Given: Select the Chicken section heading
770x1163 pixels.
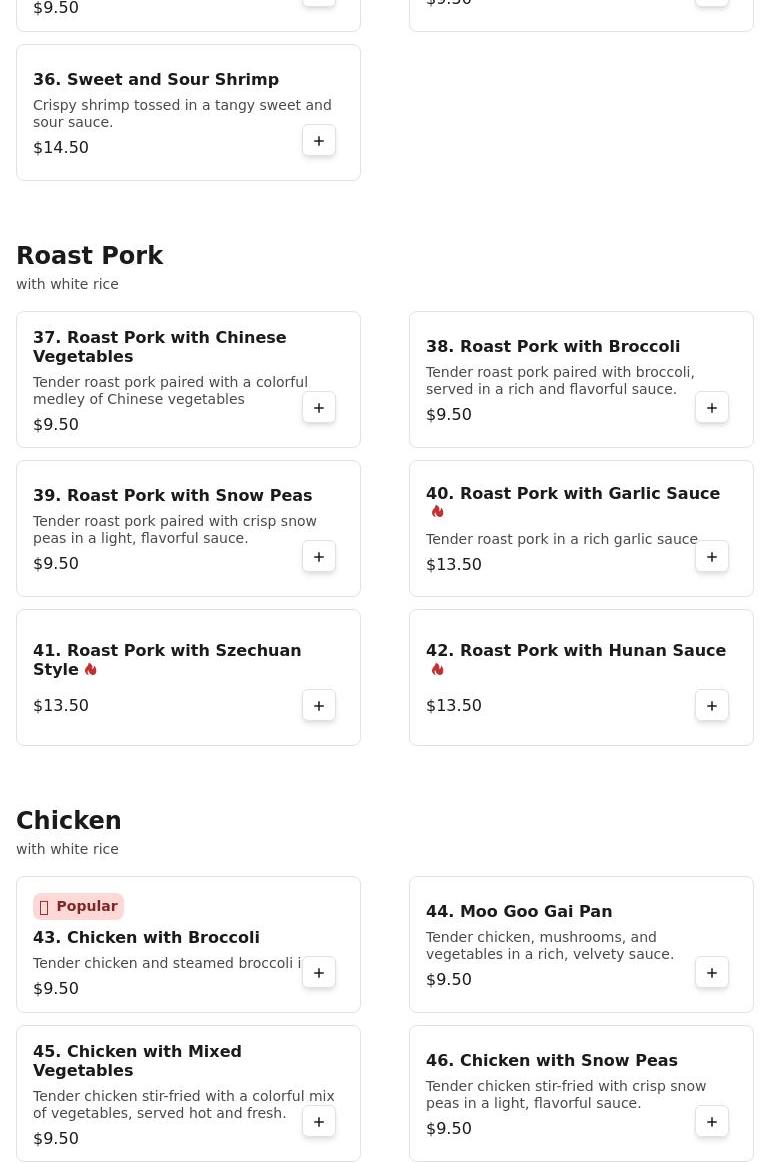Looking at the screenshot, I should coord(68,821).
